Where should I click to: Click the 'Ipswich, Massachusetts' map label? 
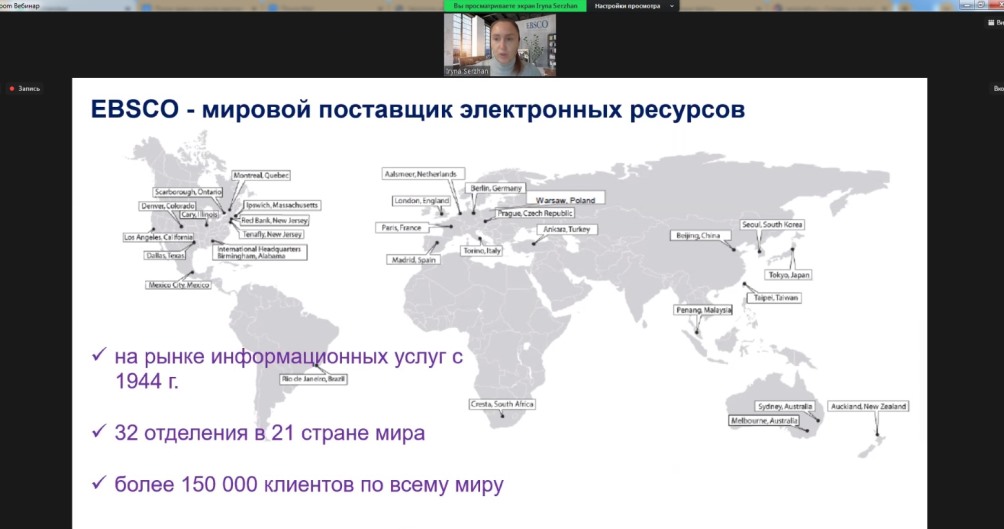click(282, 205)
